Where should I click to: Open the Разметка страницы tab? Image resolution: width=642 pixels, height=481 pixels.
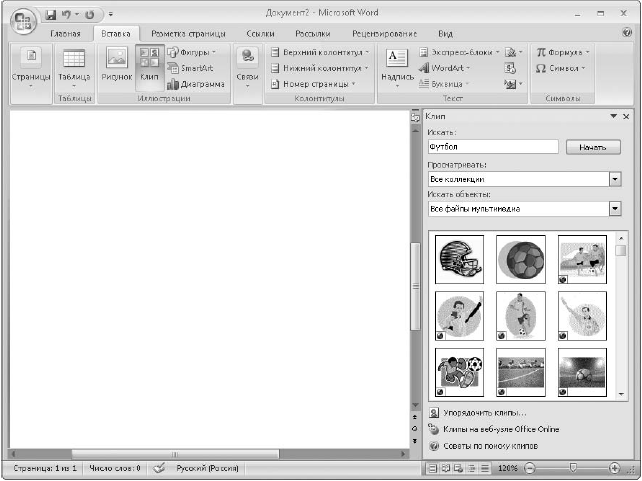click(x=188, y=34)
